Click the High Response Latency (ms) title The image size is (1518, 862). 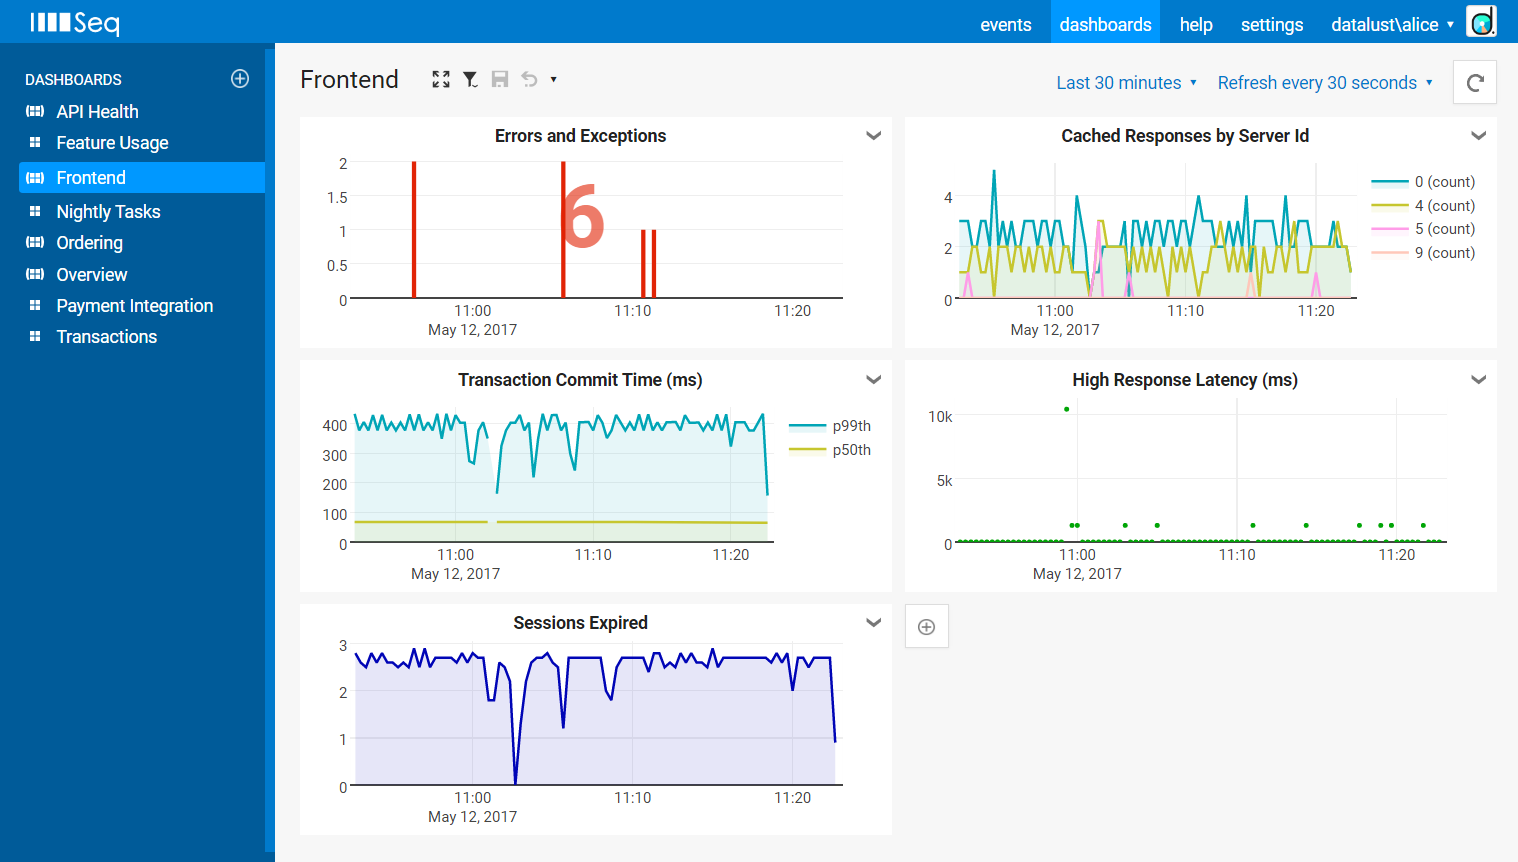pyautogui.click(x=1185, y=380)
